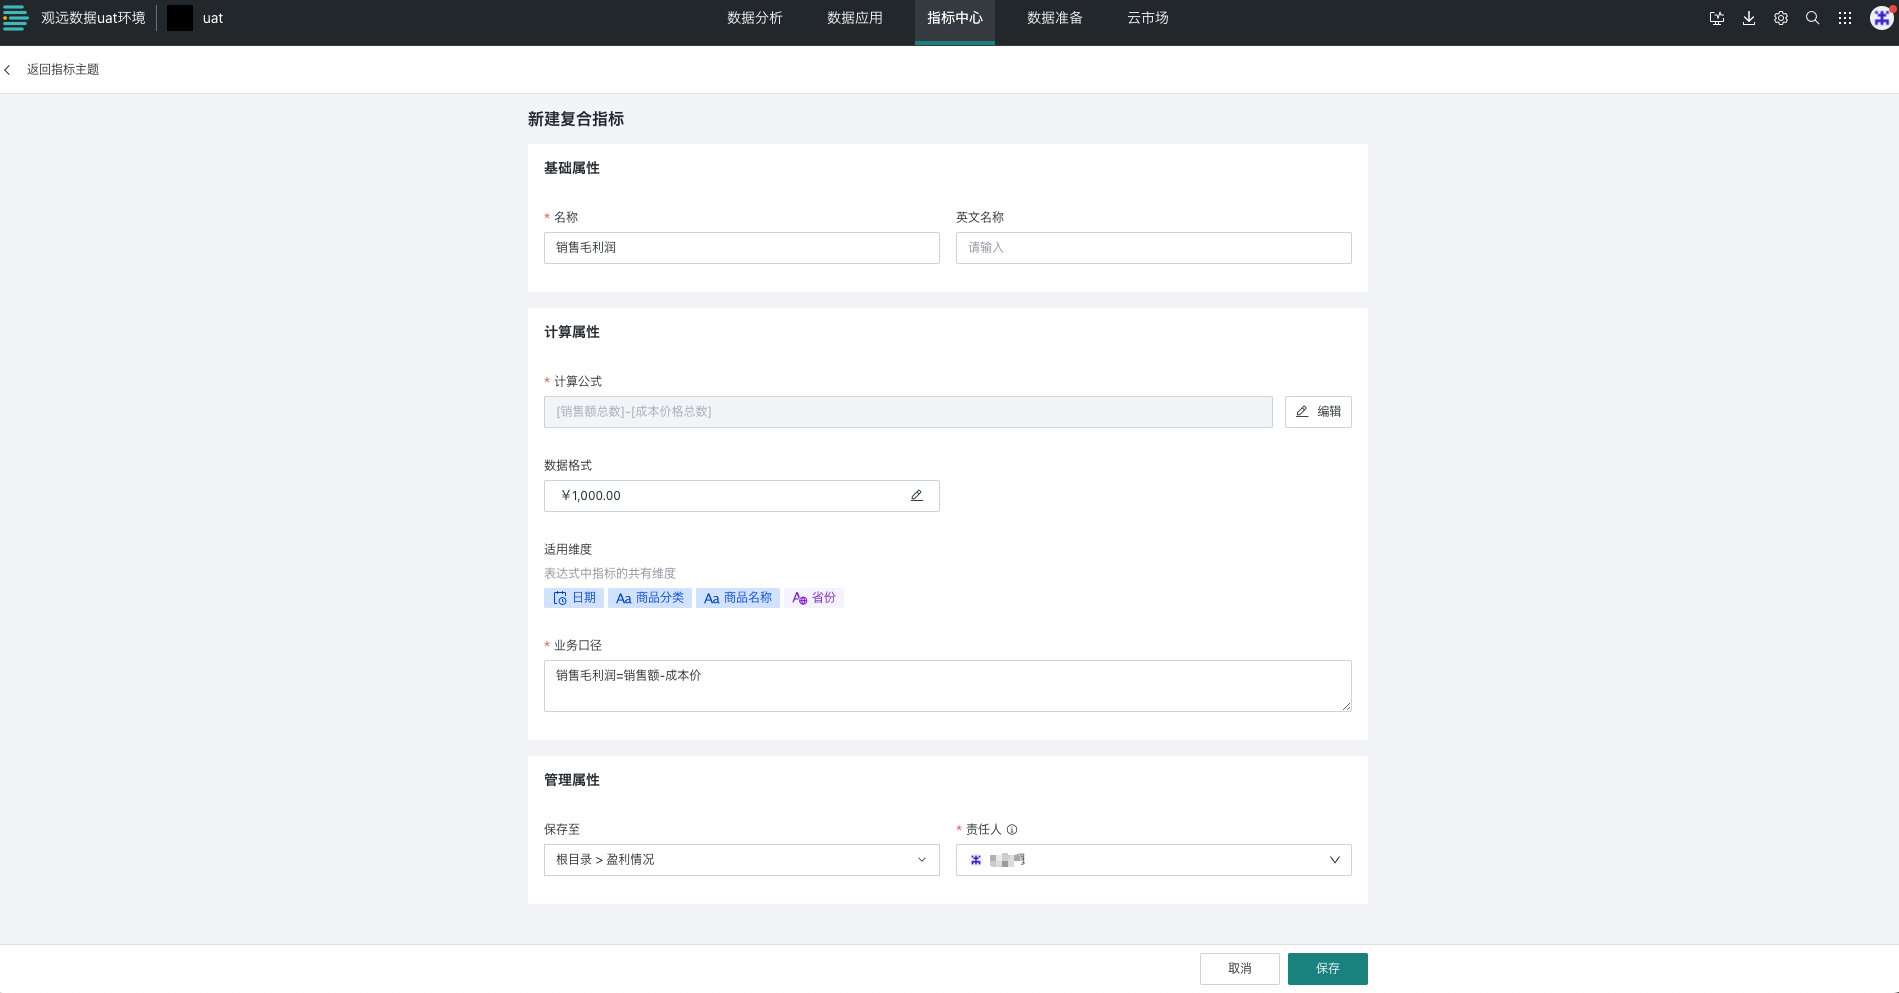Click the green 保存 save button

click(1327, 968)
